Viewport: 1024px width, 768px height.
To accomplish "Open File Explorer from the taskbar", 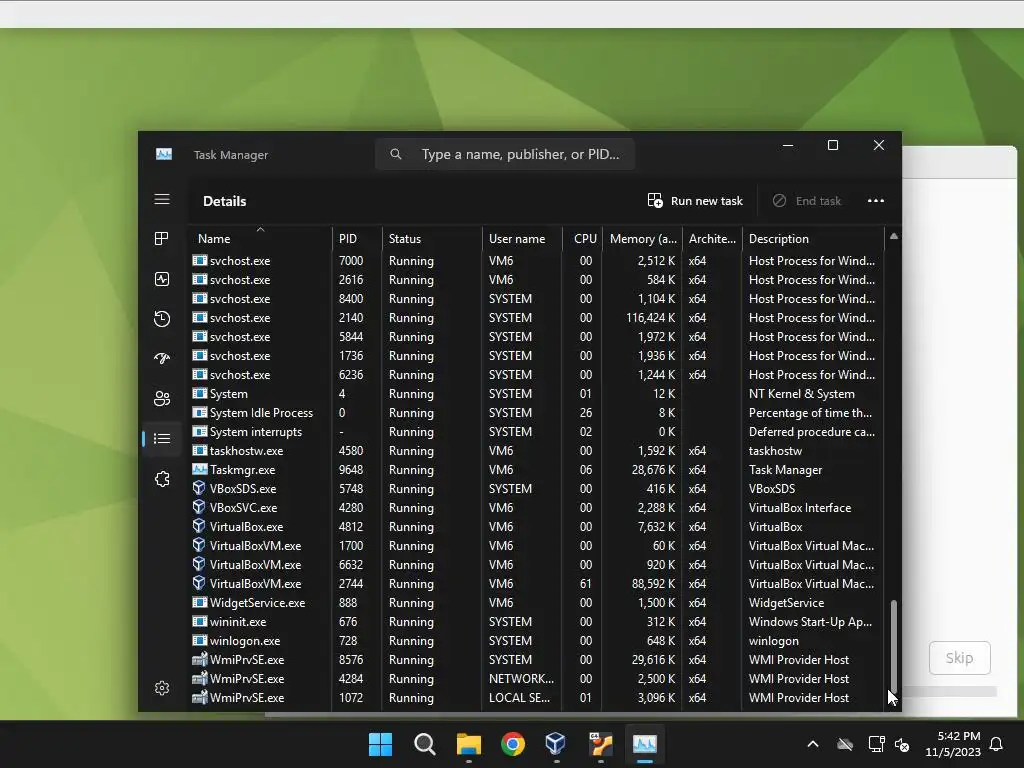I will coord(469,744).
